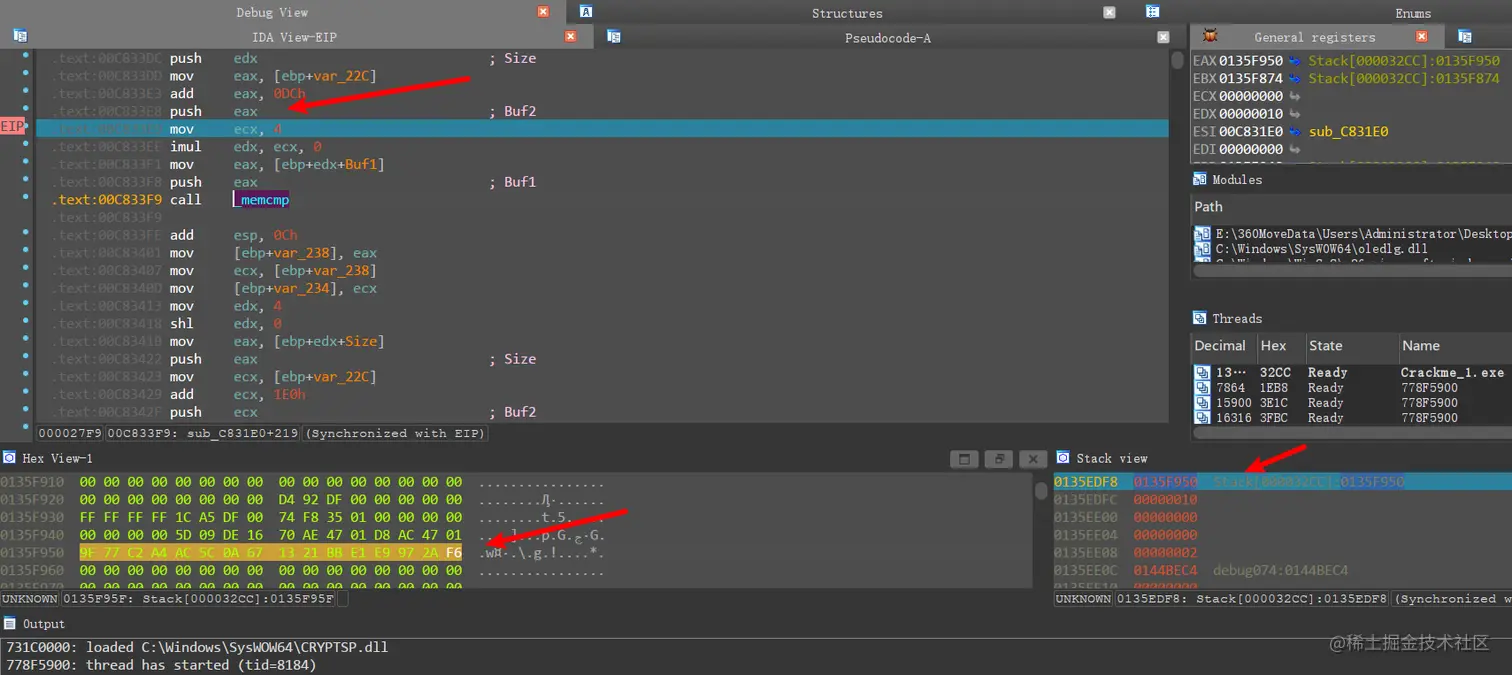1512x675 pixels.
Task: Click thread 7864 row icon
Action: (1203, 388)
